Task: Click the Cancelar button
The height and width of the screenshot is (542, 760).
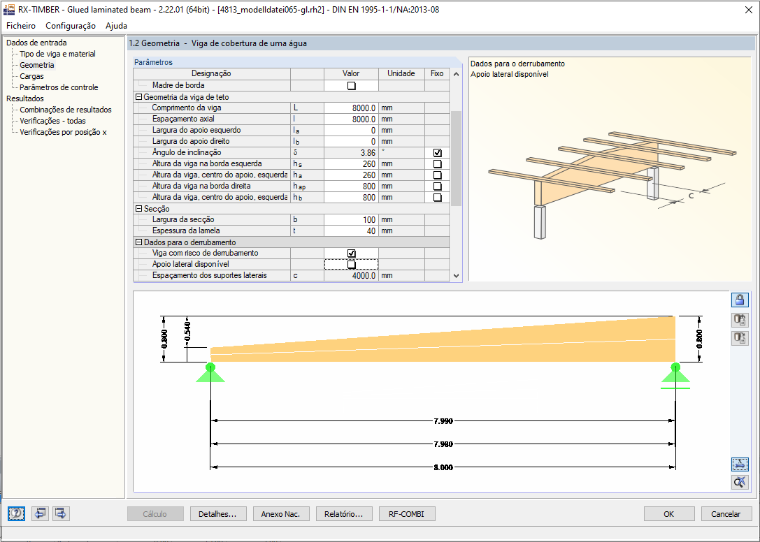Action: (x=726, y=514)
